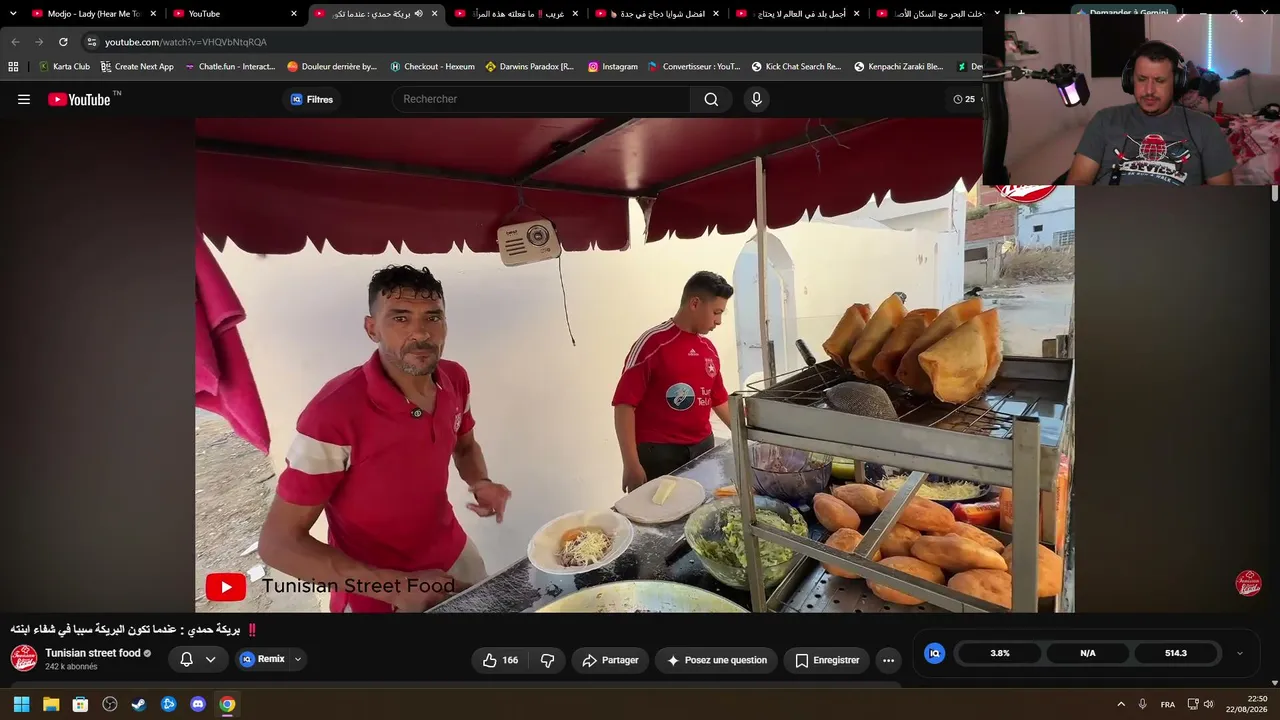
Task: Switch to the plain YouTube tab
Action: [235, 14]
